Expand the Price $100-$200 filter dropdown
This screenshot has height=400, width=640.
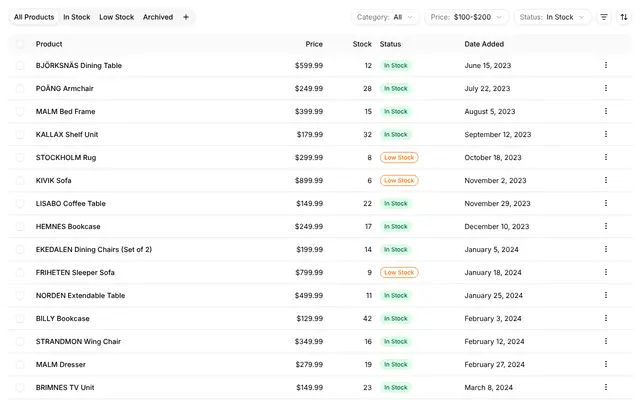467,17
